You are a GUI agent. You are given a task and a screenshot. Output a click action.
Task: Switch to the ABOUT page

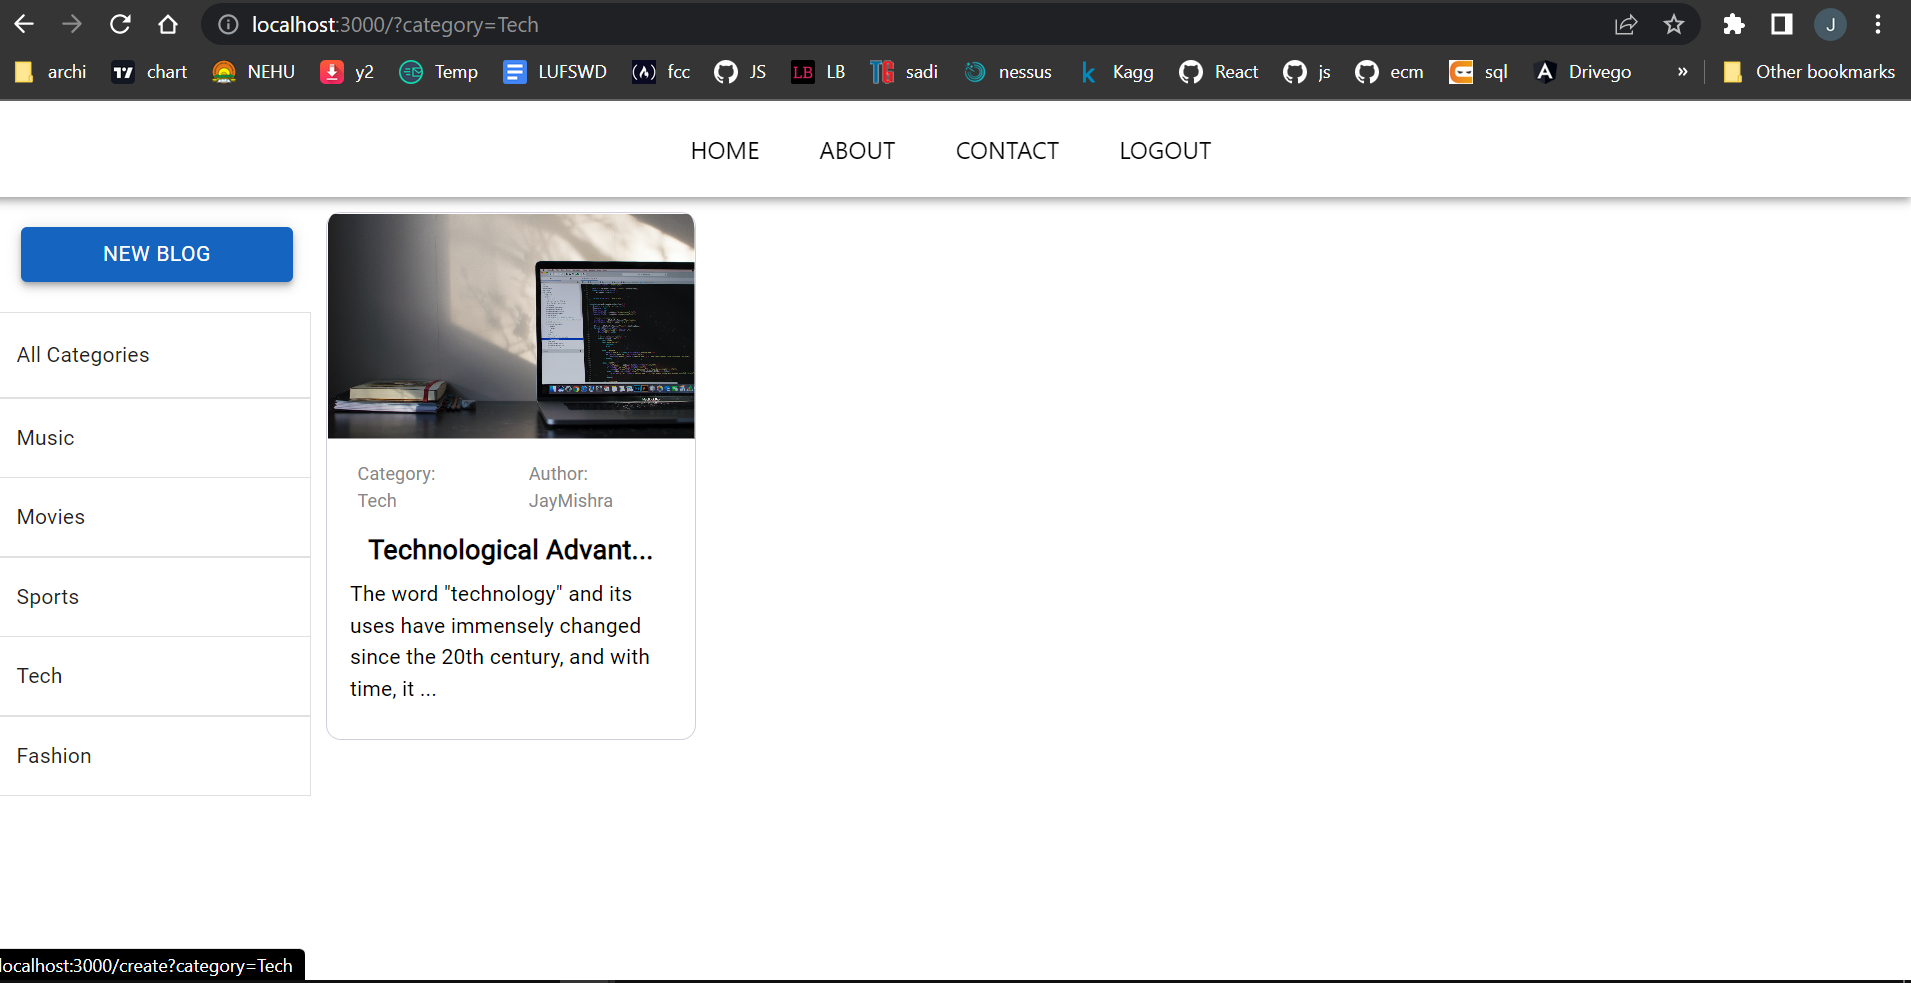(x=857, y=150)
